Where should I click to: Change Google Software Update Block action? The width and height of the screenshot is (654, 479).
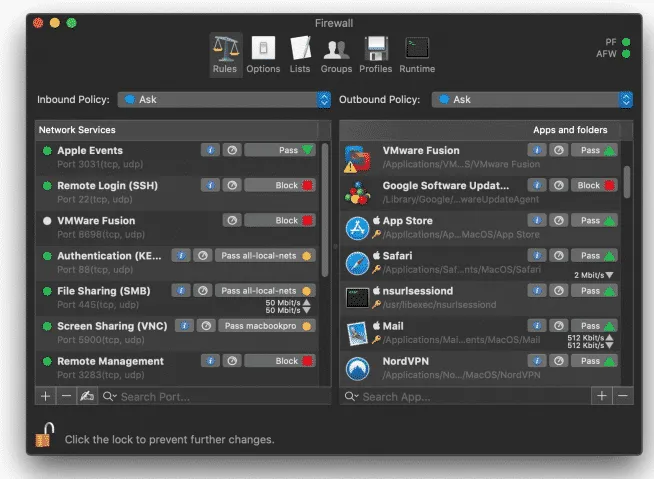pos(594,185)
